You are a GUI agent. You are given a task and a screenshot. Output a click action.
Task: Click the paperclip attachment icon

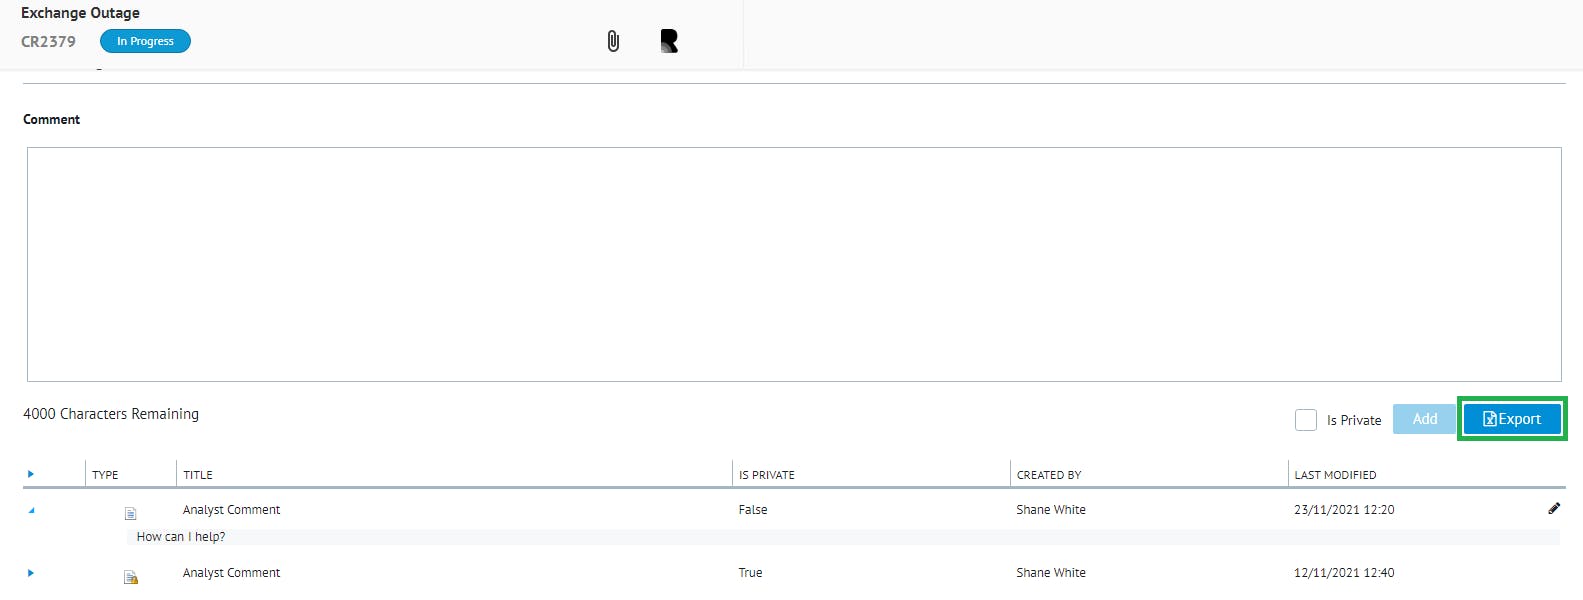(613, 41)
